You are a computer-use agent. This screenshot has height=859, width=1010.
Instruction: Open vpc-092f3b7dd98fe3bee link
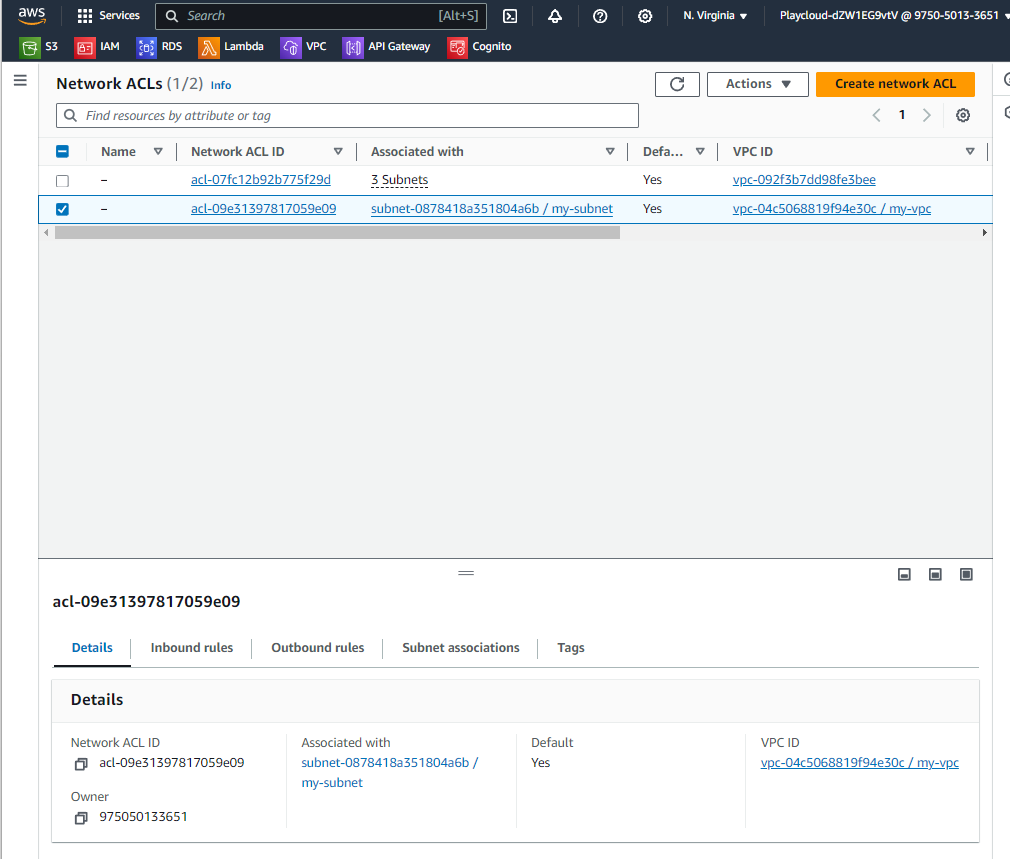804,180
